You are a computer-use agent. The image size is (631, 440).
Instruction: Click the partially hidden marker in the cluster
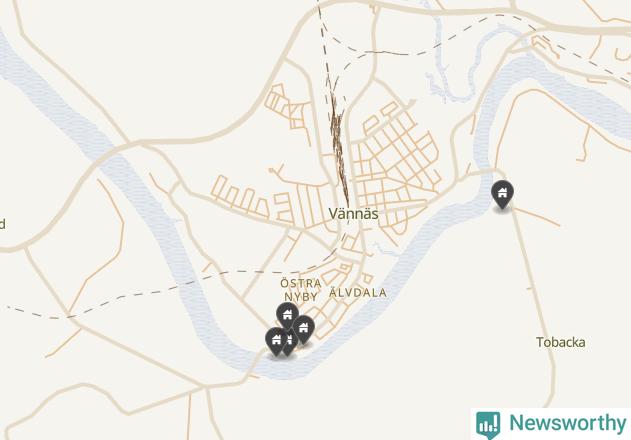point(291,344)
